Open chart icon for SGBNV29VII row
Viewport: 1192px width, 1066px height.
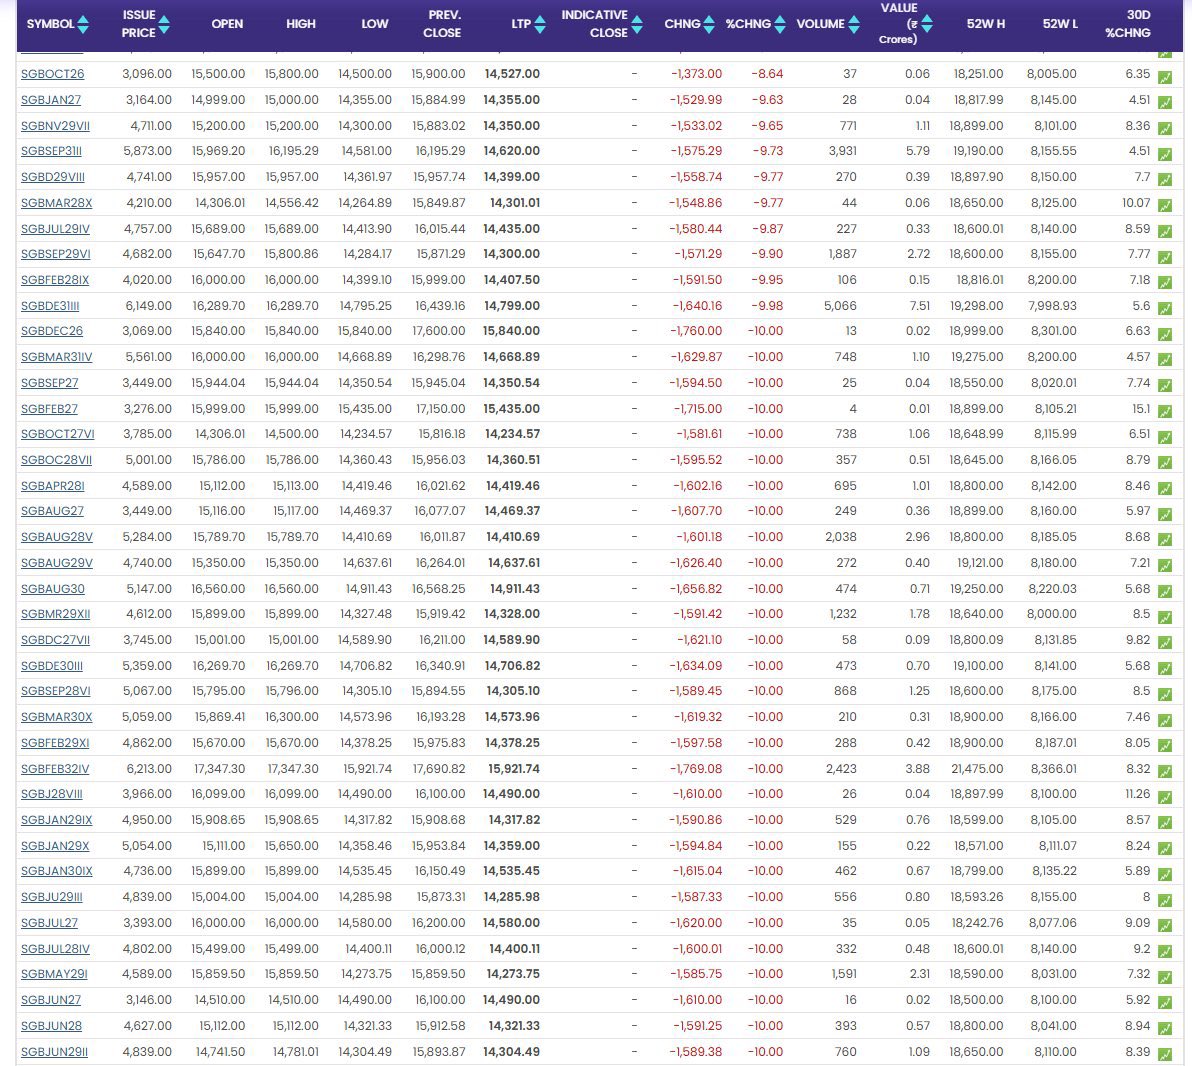1165,129
